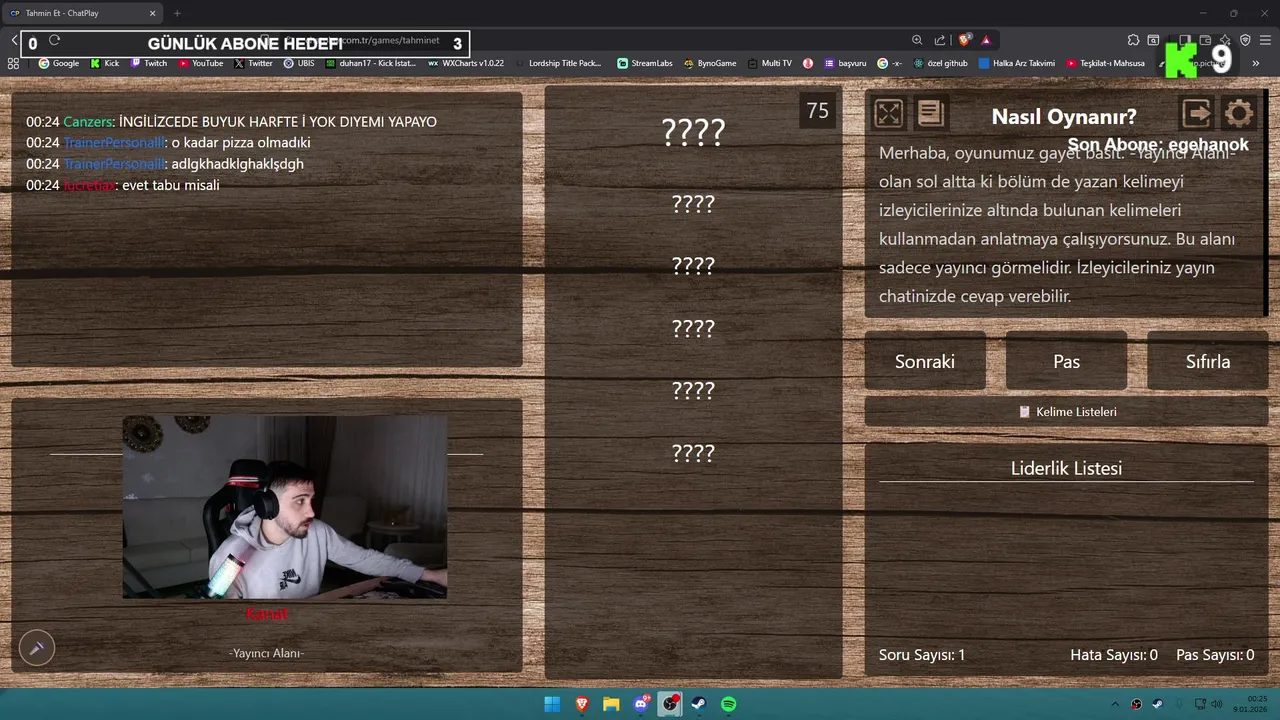Open Twitter bookmark

pyautogui.click(x=253, y=63)
